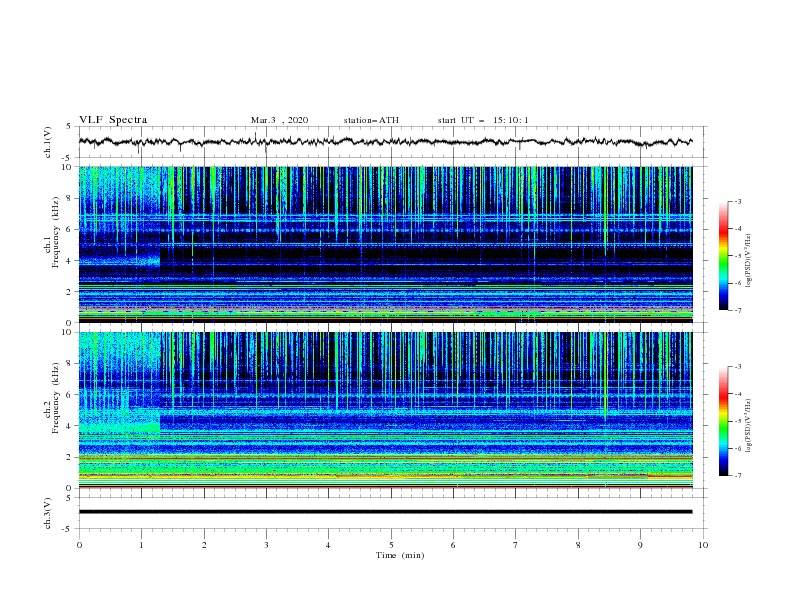The width and height of the screenshot is (792, 612).
Task: Click the "10" kHz tick of the ch.1 spectrogram
Action: point(68,167)
